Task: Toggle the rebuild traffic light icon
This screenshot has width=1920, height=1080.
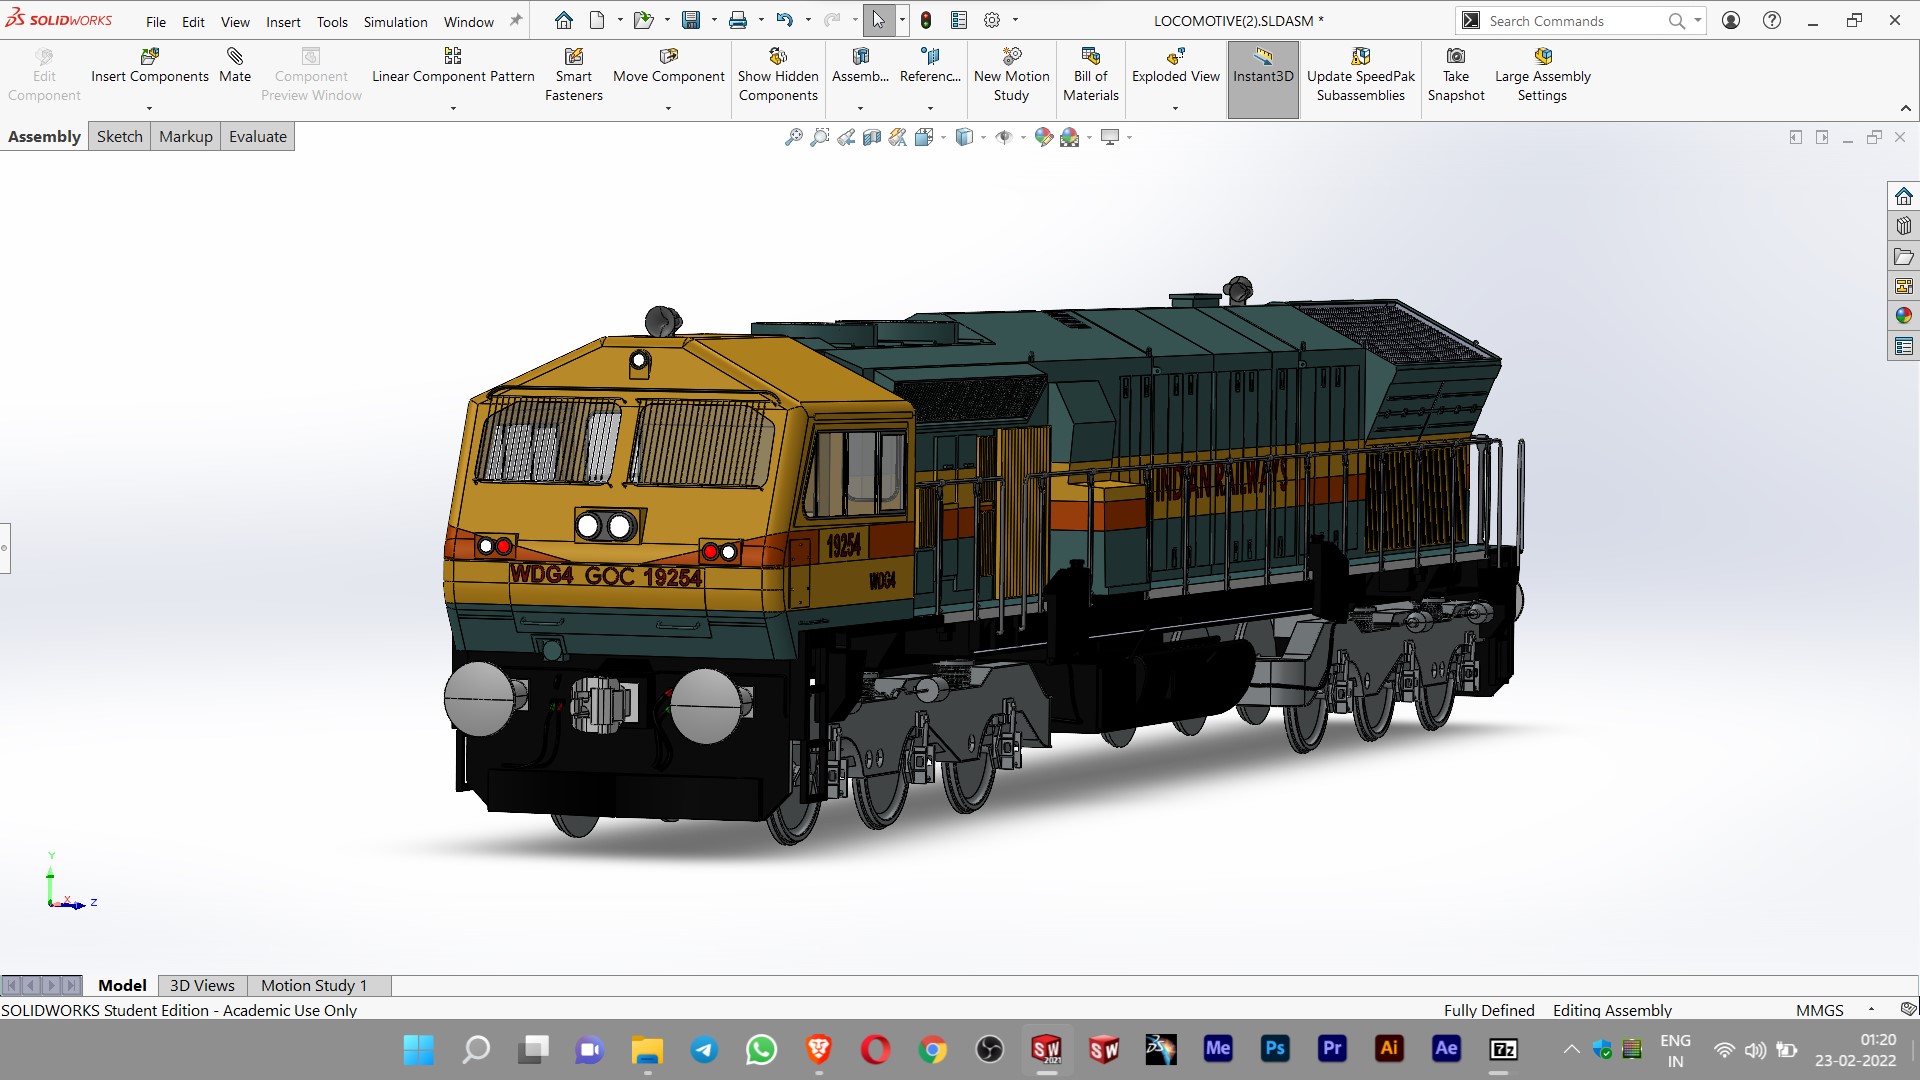Action: click(x=926, y=20)
